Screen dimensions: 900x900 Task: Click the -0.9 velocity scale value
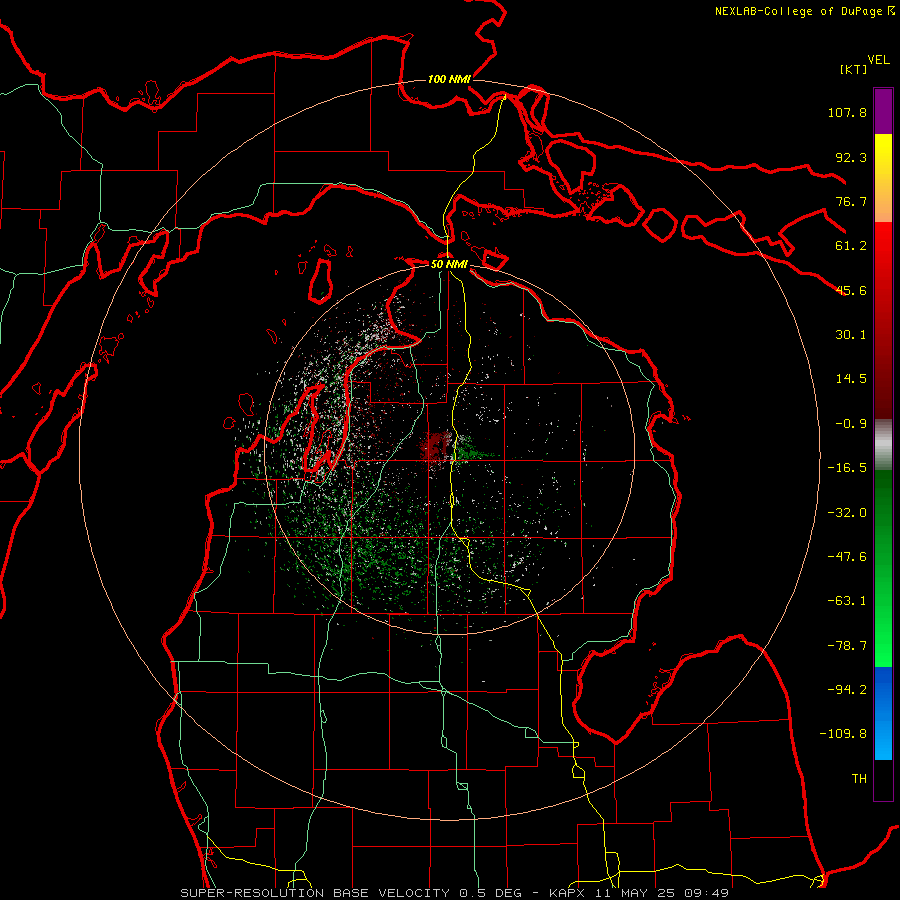(x=851, y=424)
